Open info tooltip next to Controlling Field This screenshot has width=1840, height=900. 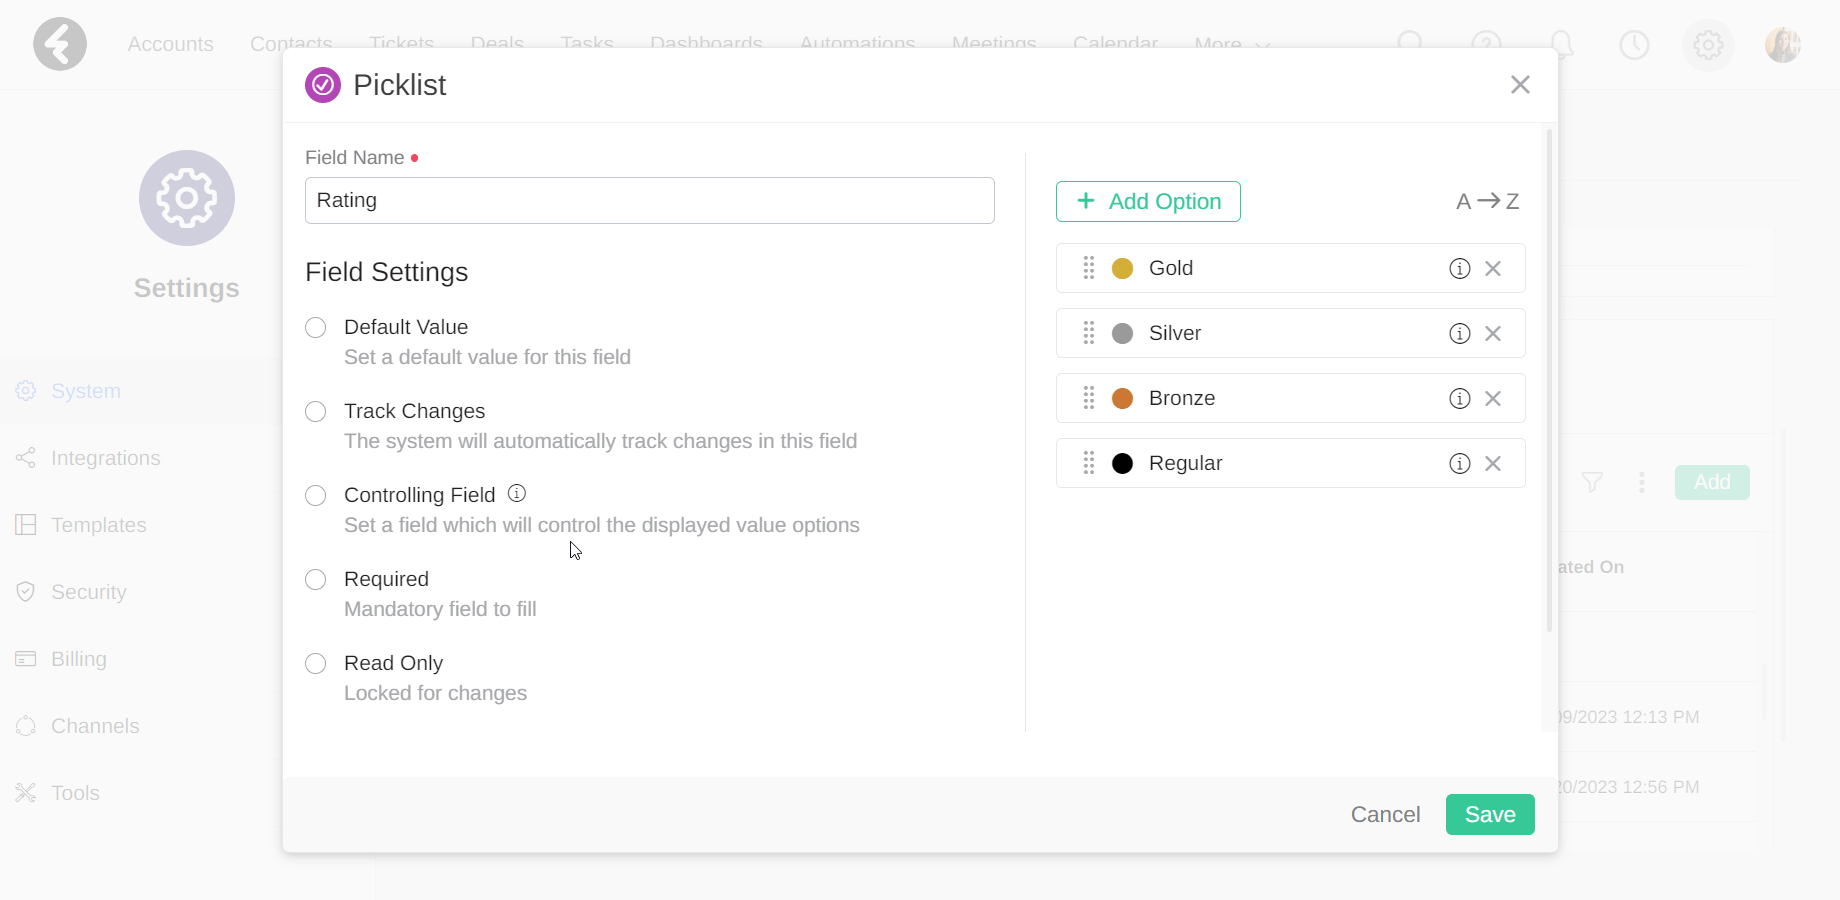[517, 493]
